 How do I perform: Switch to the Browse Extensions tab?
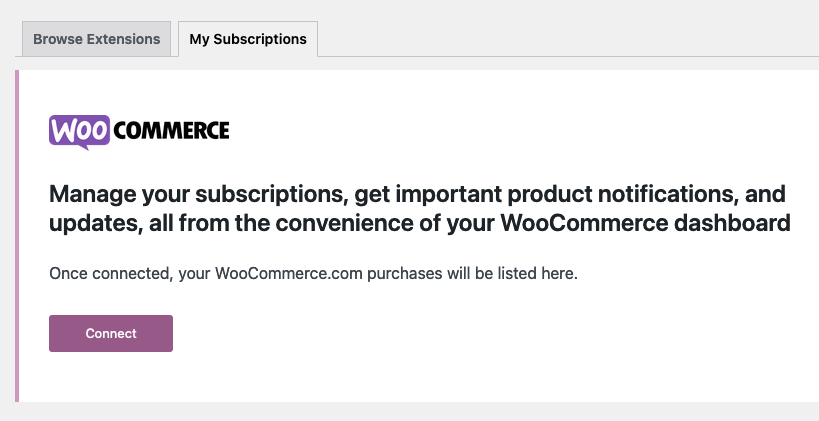click(97, 39)
